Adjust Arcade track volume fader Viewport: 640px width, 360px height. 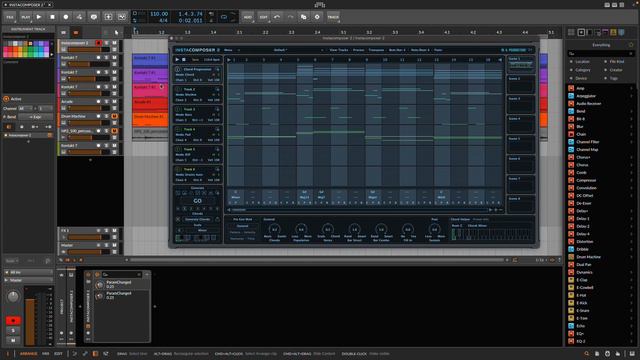[x=89, y=108]
